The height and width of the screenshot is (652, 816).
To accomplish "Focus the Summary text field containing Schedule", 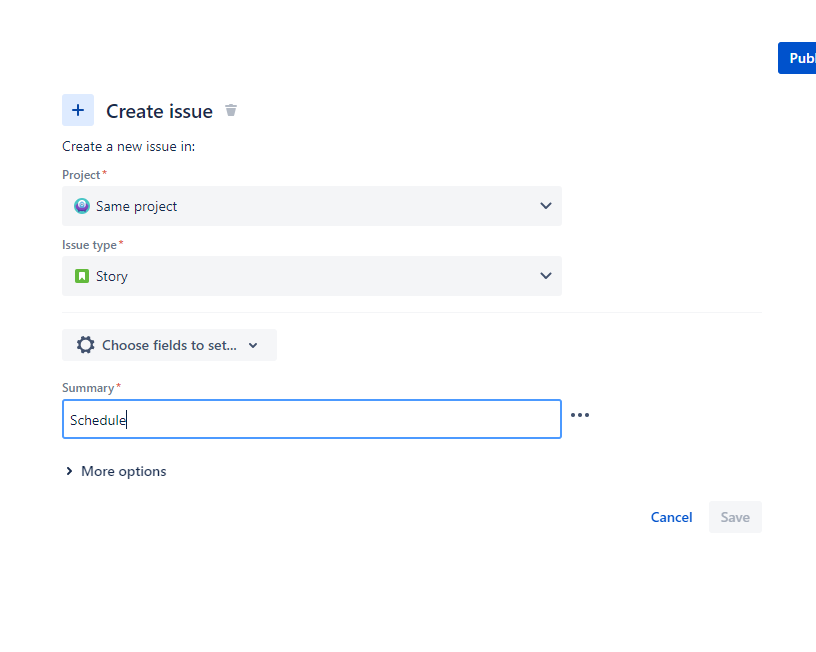I will coord(311,420).
